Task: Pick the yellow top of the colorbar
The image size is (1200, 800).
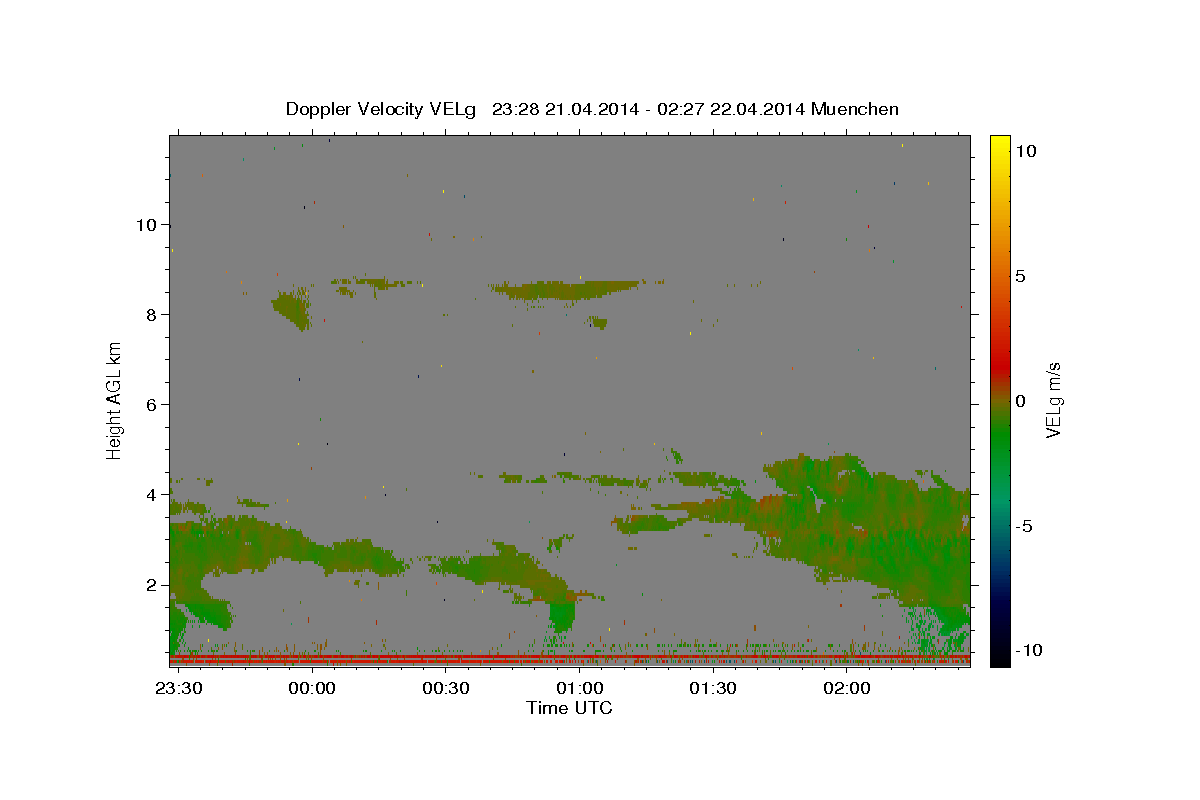Action: point(999,141)
